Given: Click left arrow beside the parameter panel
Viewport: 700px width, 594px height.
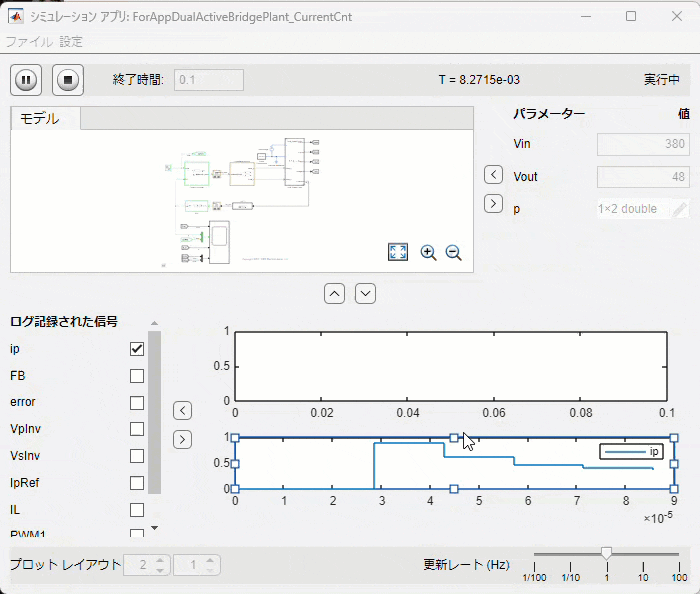Looking at the screenshot, I should tap(493, 174).
